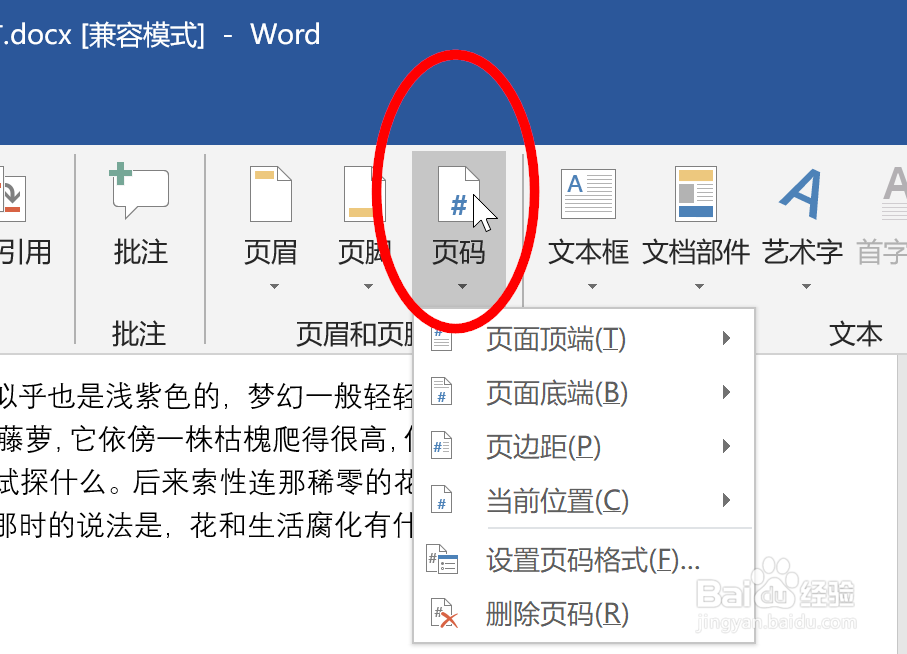Collapse the 页码 dropdown arrow

pos(462,286)
